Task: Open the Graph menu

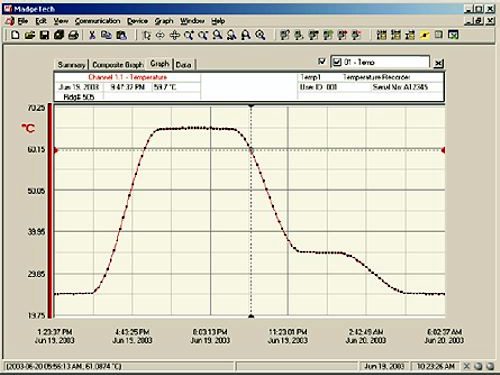Action: point(164,21)
